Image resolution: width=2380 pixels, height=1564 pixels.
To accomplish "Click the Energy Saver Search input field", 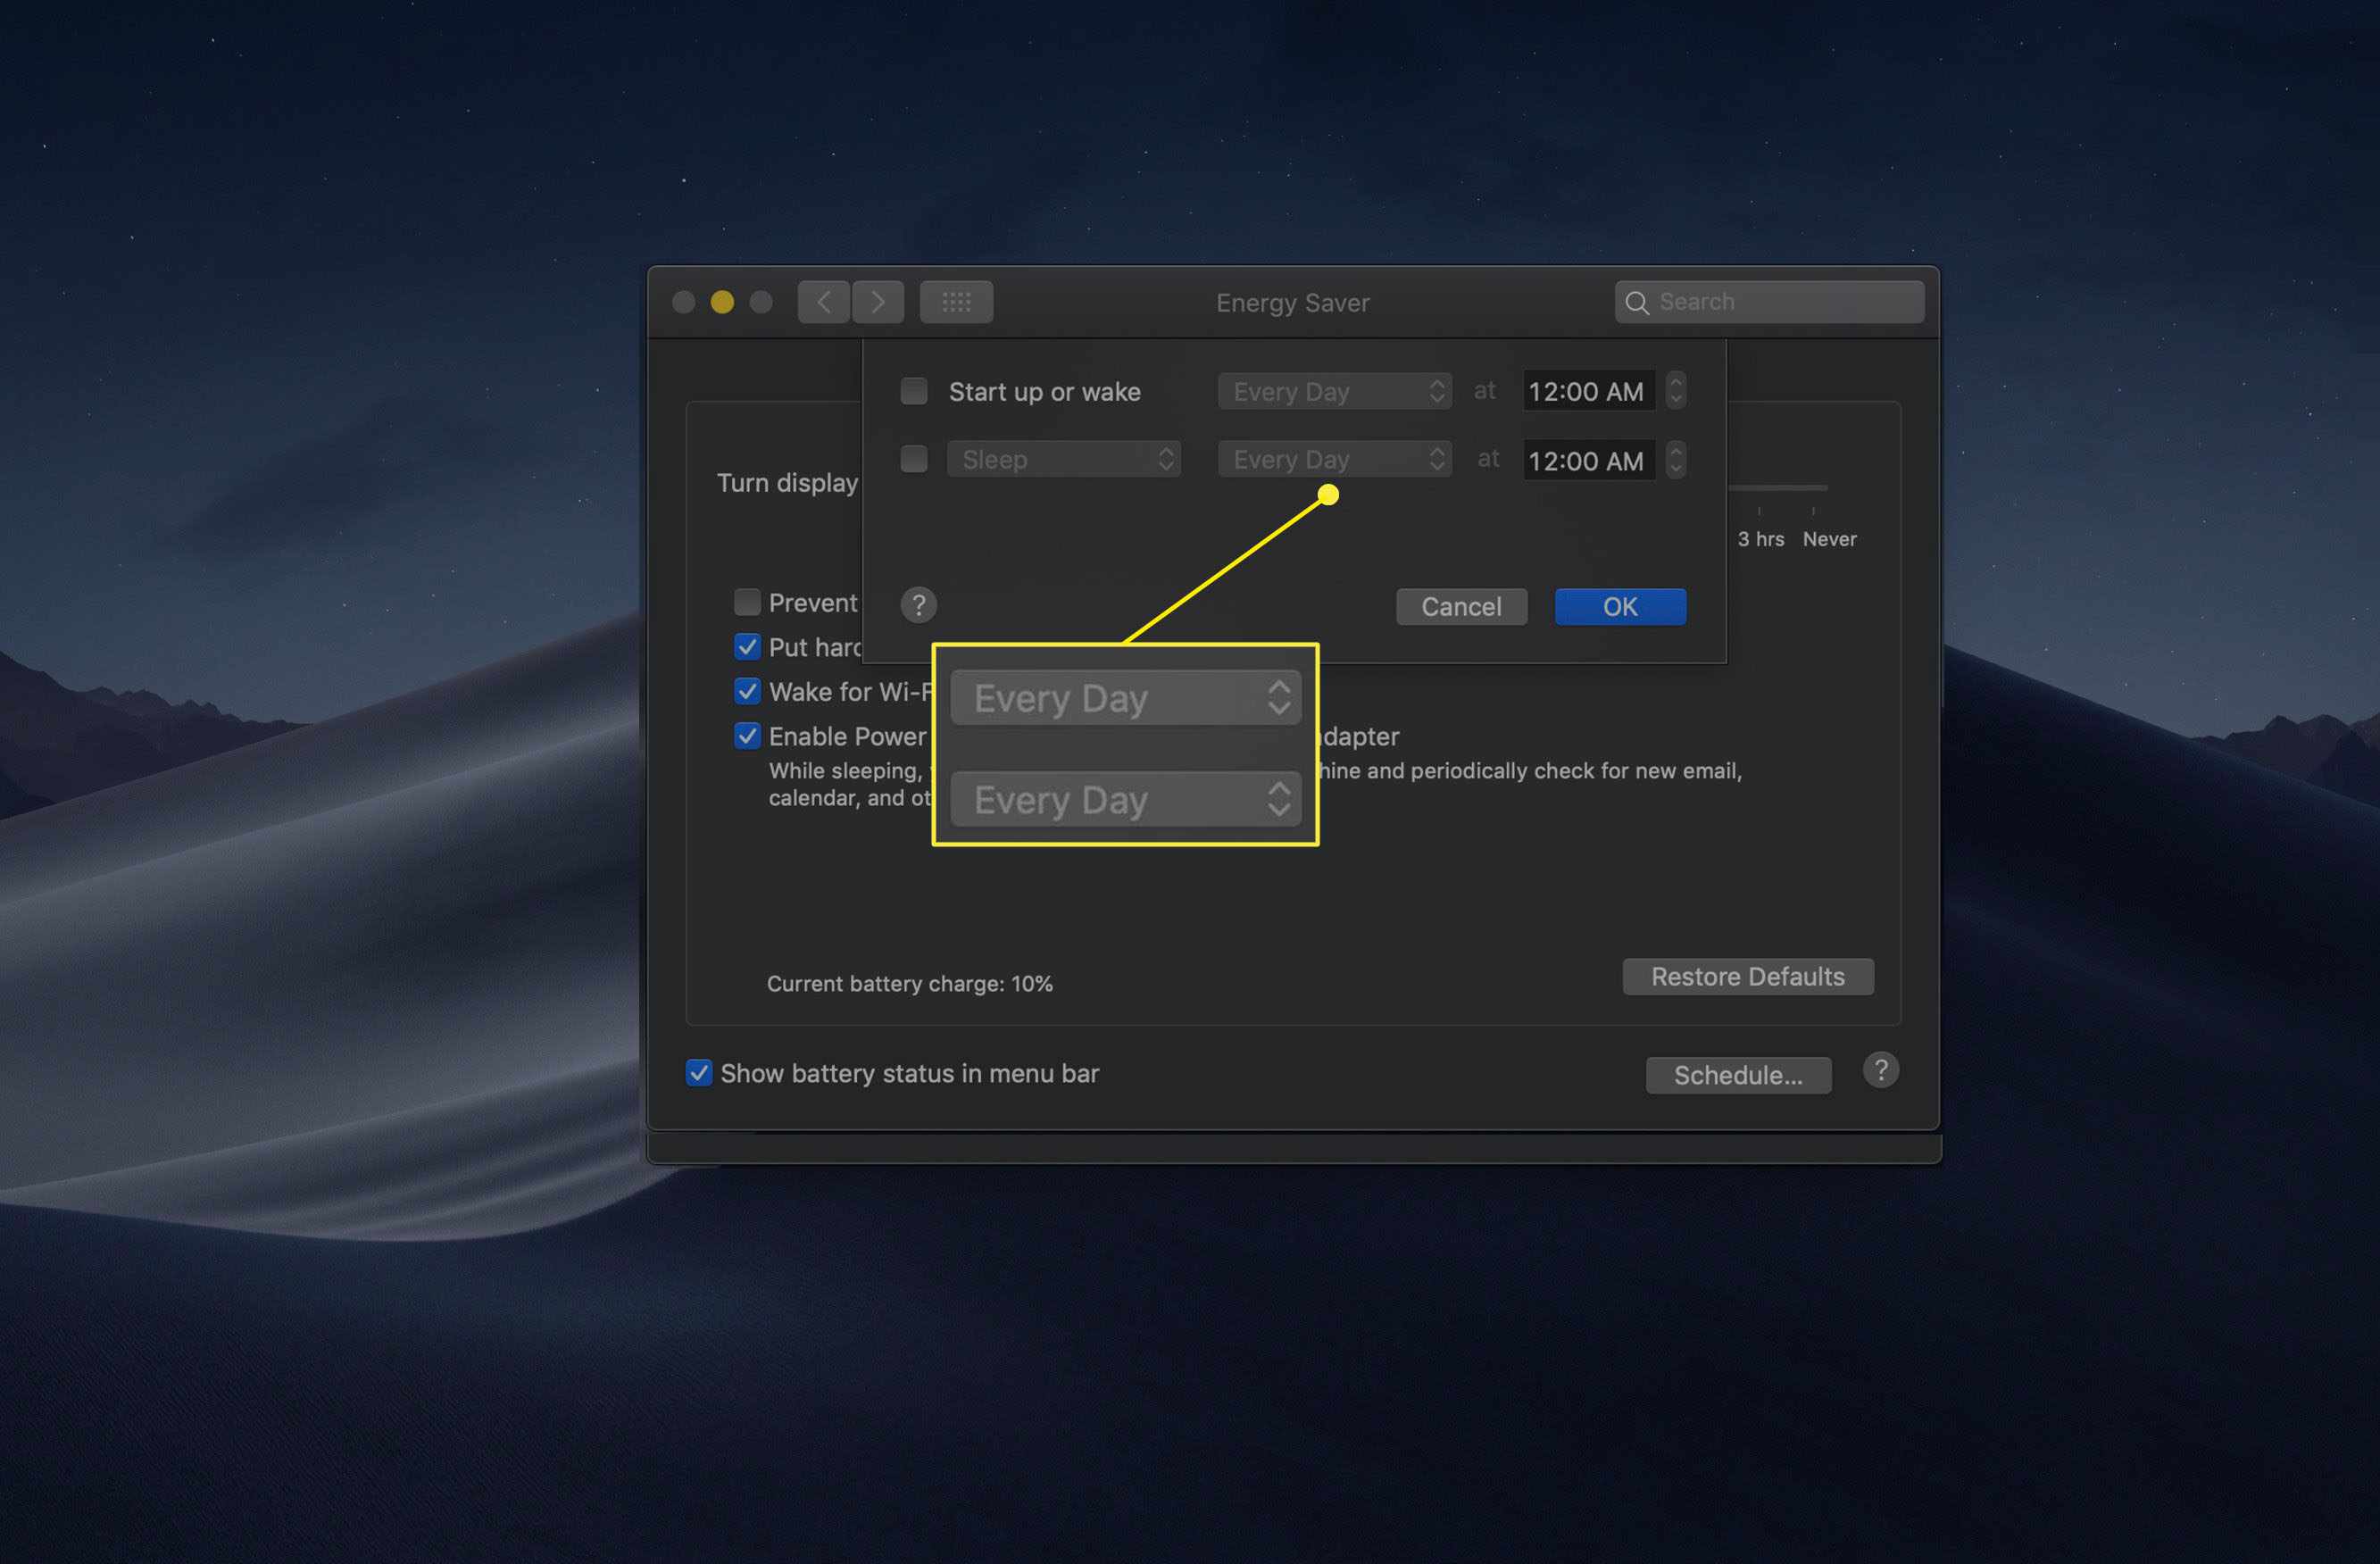I will [1766, 298].
